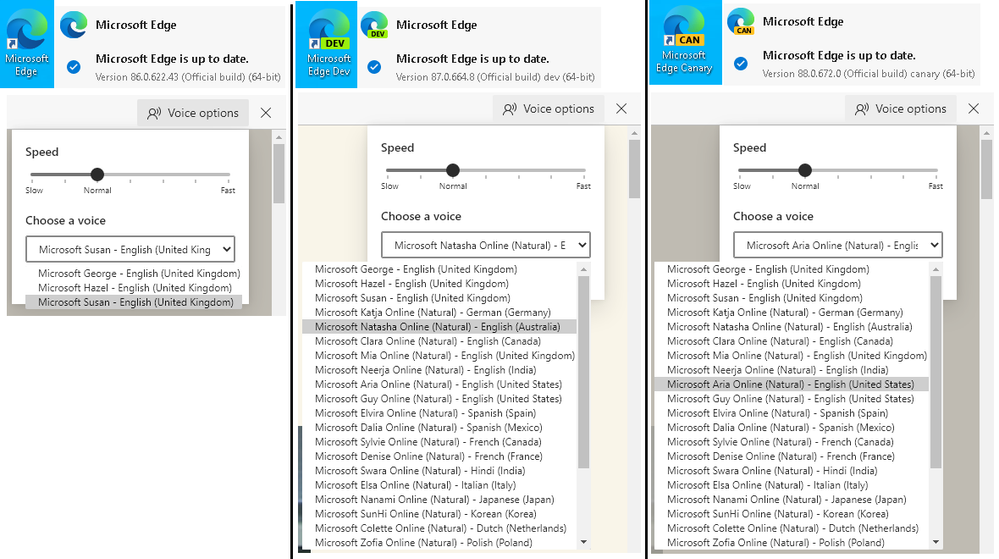The image size is (999, 559).
Task: Click the Canary voice list scrollbar thumb
Action: (936, 373)
